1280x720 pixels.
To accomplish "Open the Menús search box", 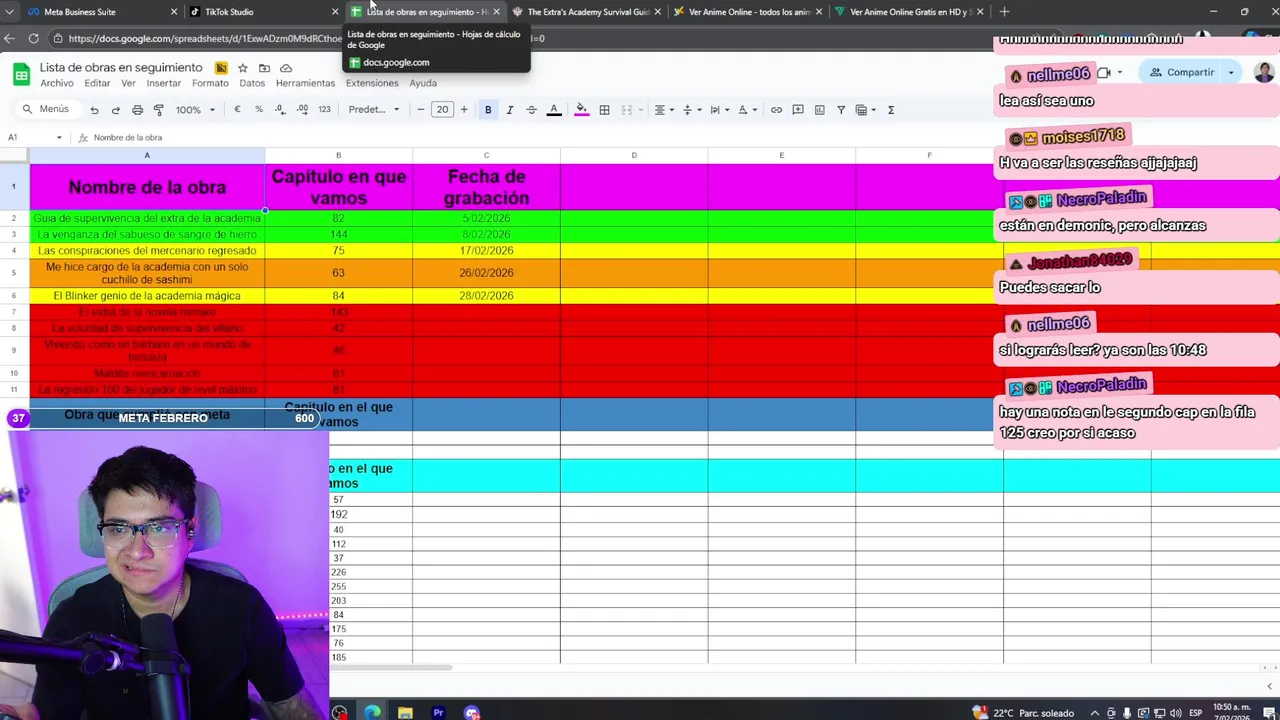I will click(x=46, y=110).
